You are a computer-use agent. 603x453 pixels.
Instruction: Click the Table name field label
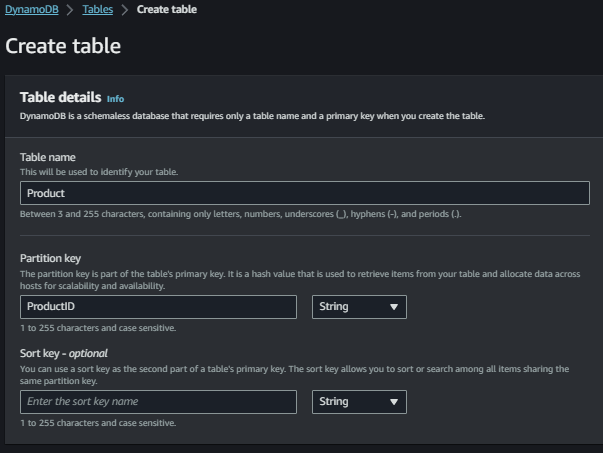[x=48, y=157]
